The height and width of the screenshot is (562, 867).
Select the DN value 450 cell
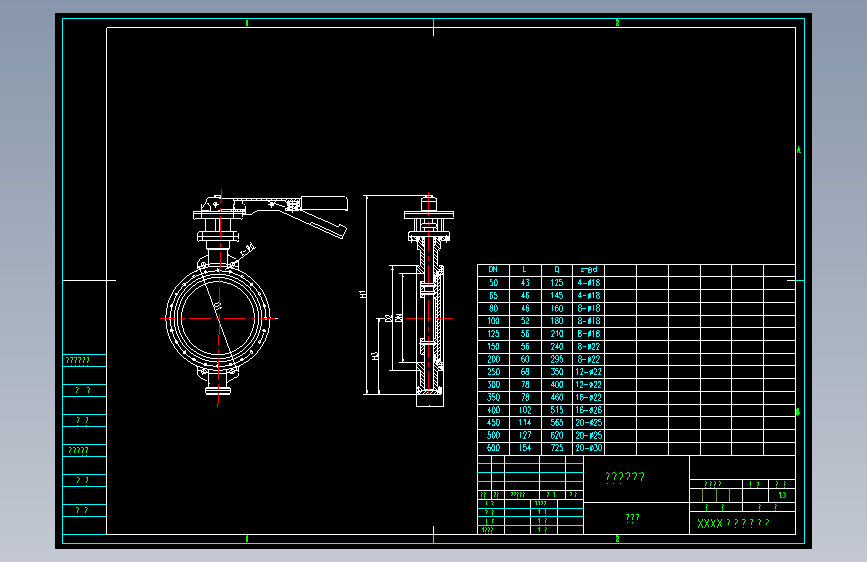493,423
